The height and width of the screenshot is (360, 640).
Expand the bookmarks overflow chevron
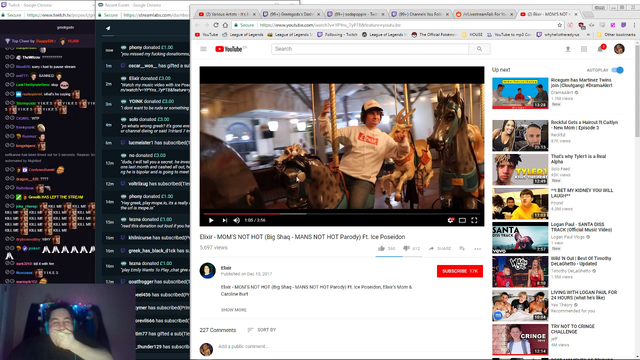588,35
